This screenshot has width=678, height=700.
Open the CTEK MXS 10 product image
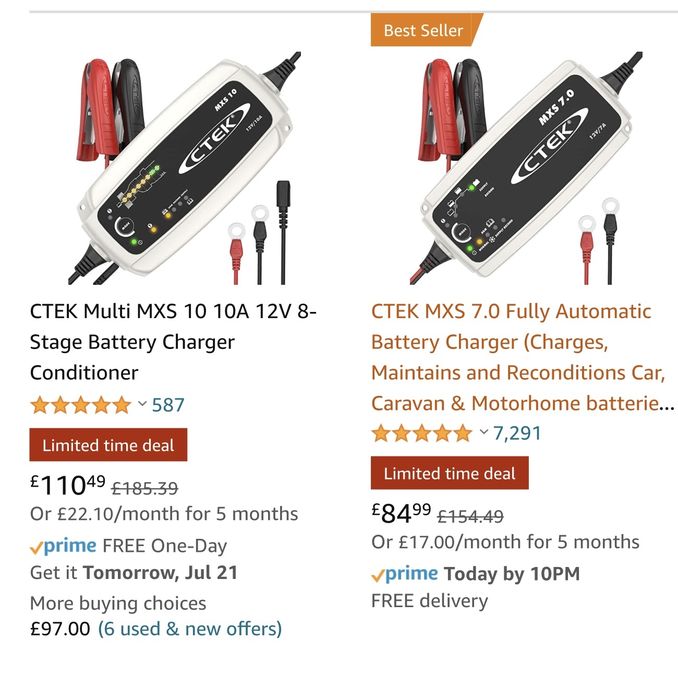click(x=184, y=168)
